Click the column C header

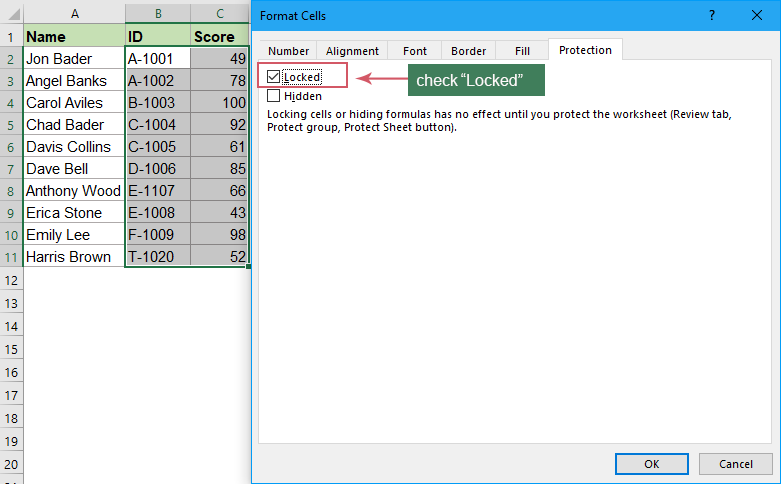[219, 13]
